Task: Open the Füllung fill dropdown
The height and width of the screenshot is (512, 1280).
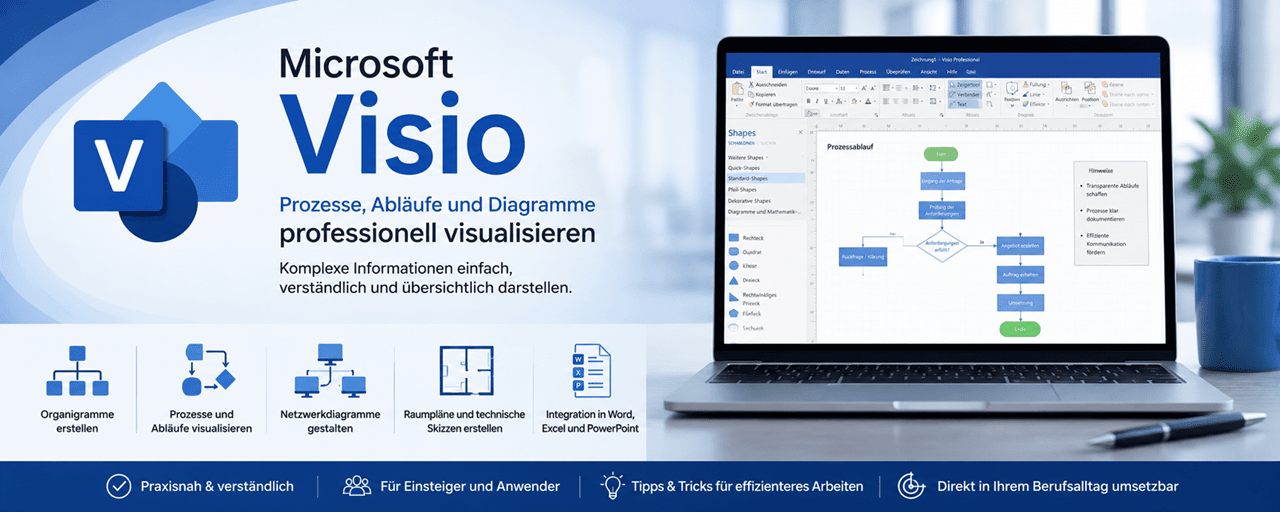Action: coord(1036,85)
